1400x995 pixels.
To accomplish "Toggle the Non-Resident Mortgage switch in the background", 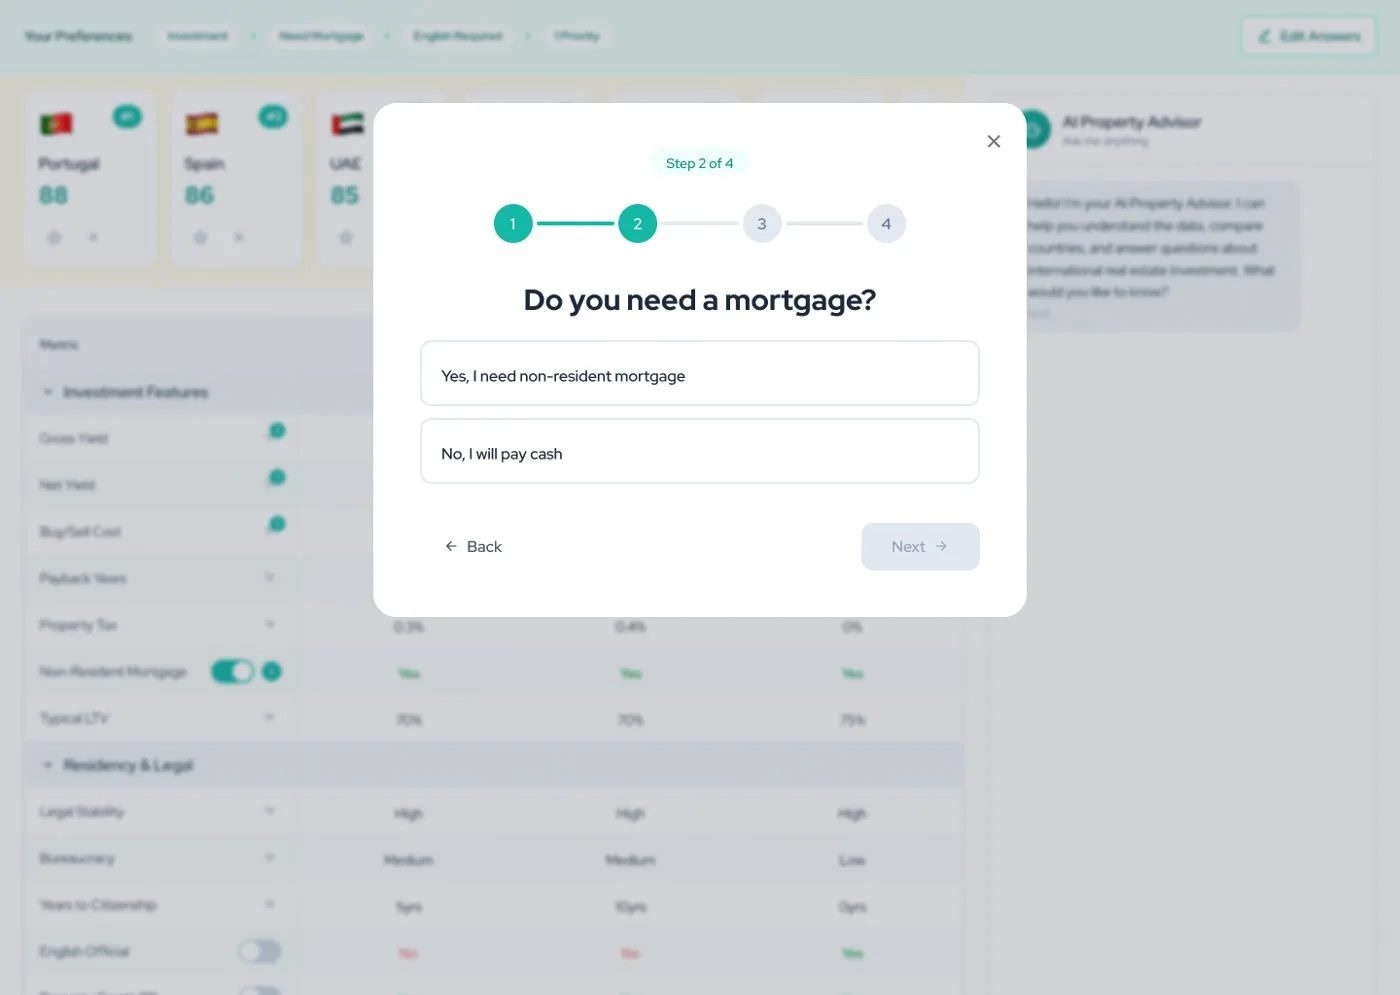I will point(233,671).
